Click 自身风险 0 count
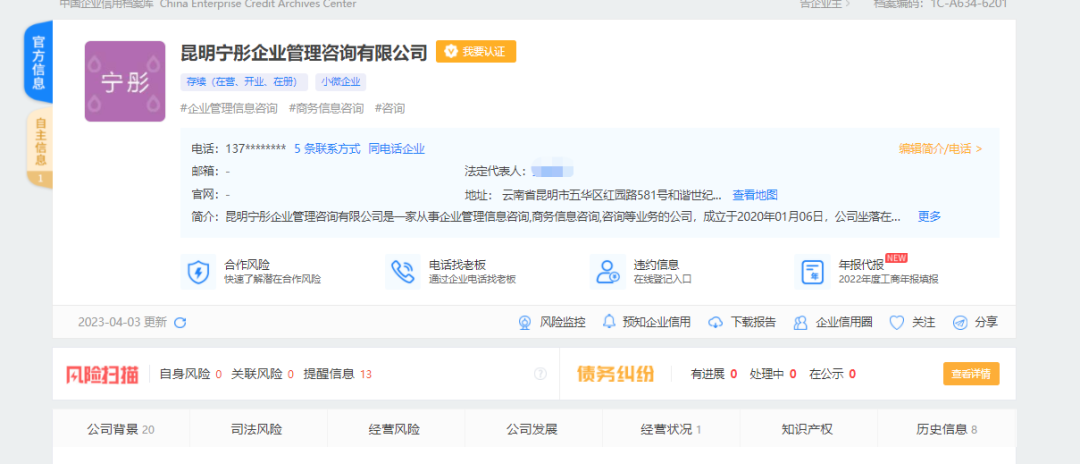 click(191, 375)
